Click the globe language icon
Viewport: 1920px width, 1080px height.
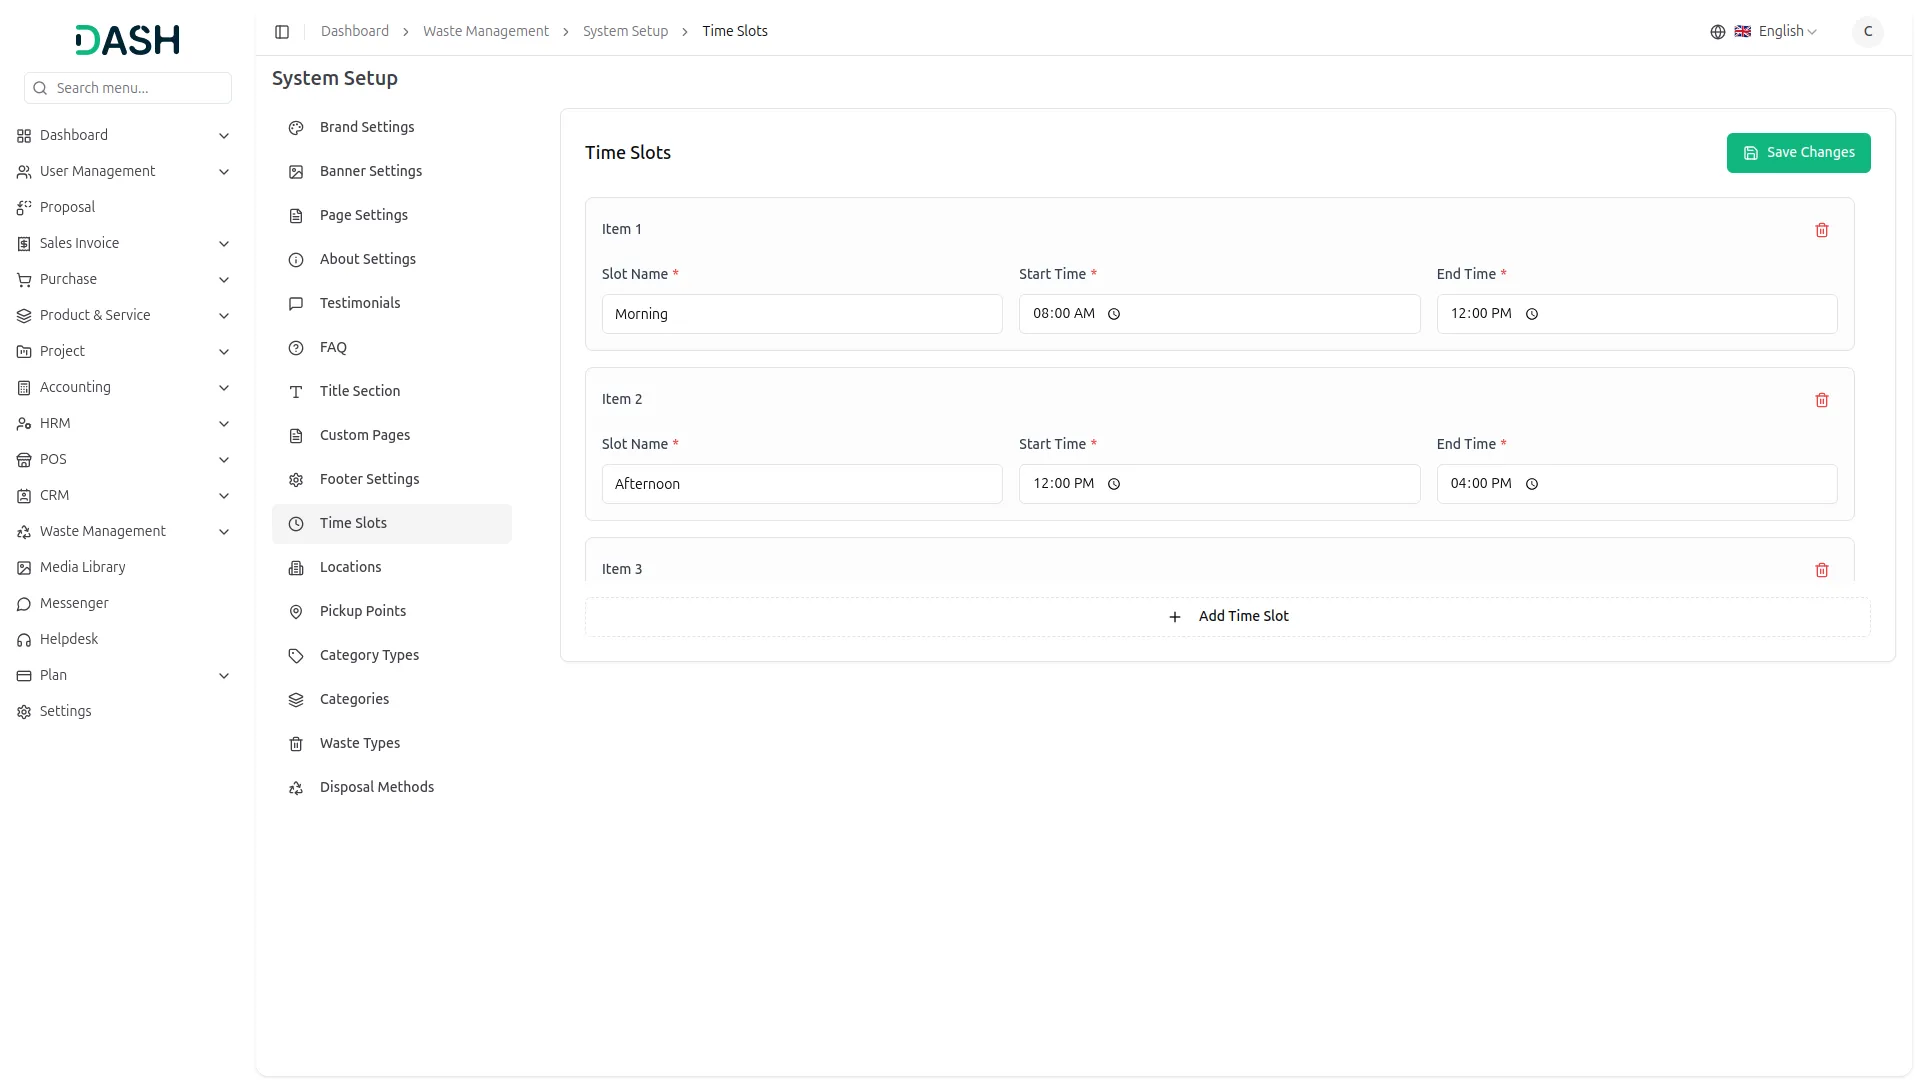click(1717, 32)
